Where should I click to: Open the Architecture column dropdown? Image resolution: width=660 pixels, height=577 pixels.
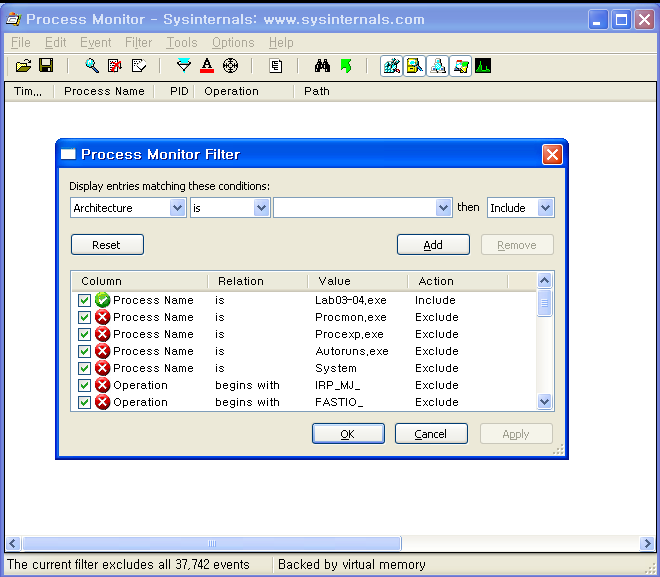pos(177,207)
